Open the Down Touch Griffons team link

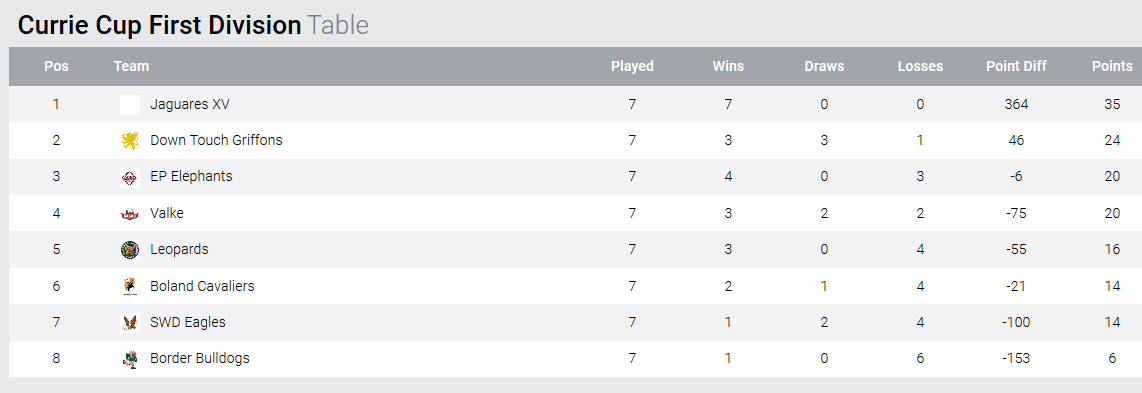point(216,140)
